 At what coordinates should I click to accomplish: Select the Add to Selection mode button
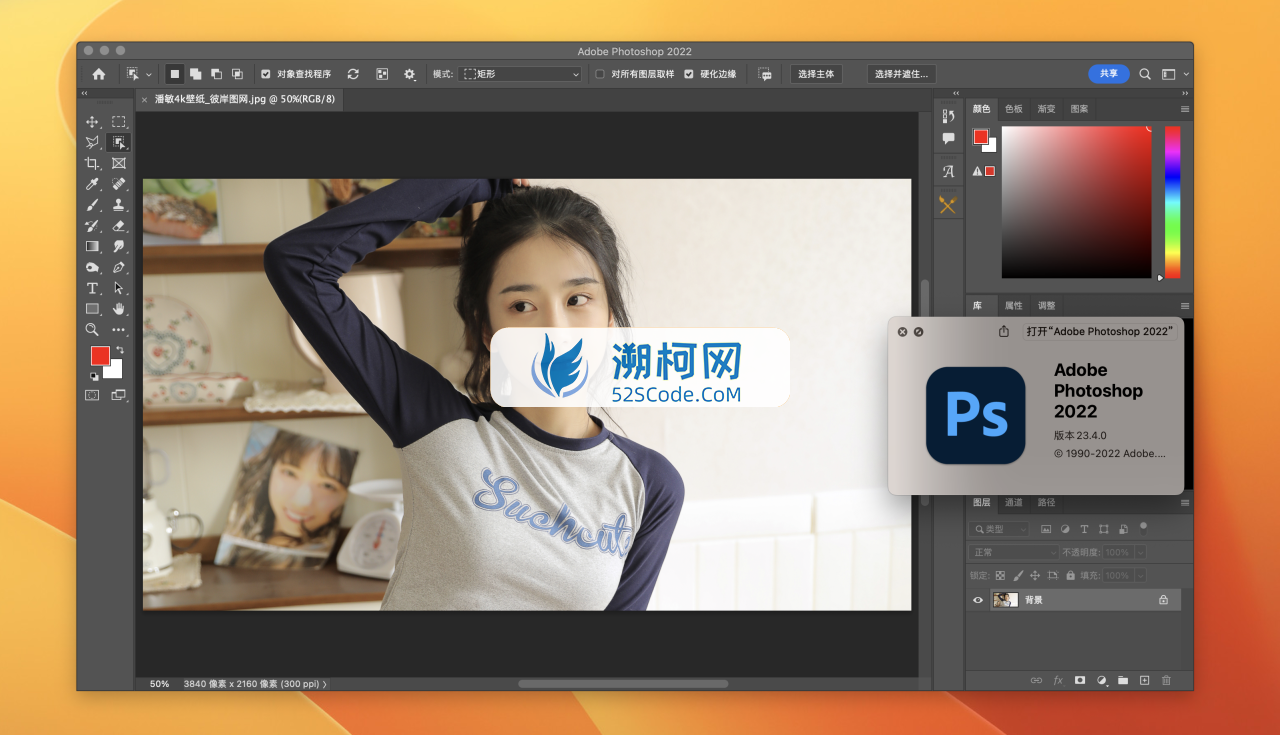tap(196, 74)
